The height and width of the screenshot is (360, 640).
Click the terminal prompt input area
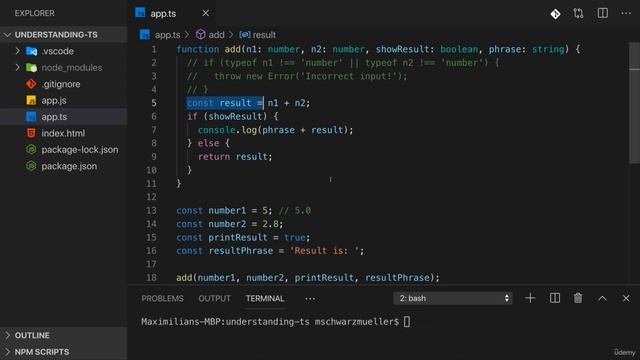point(407,322)
